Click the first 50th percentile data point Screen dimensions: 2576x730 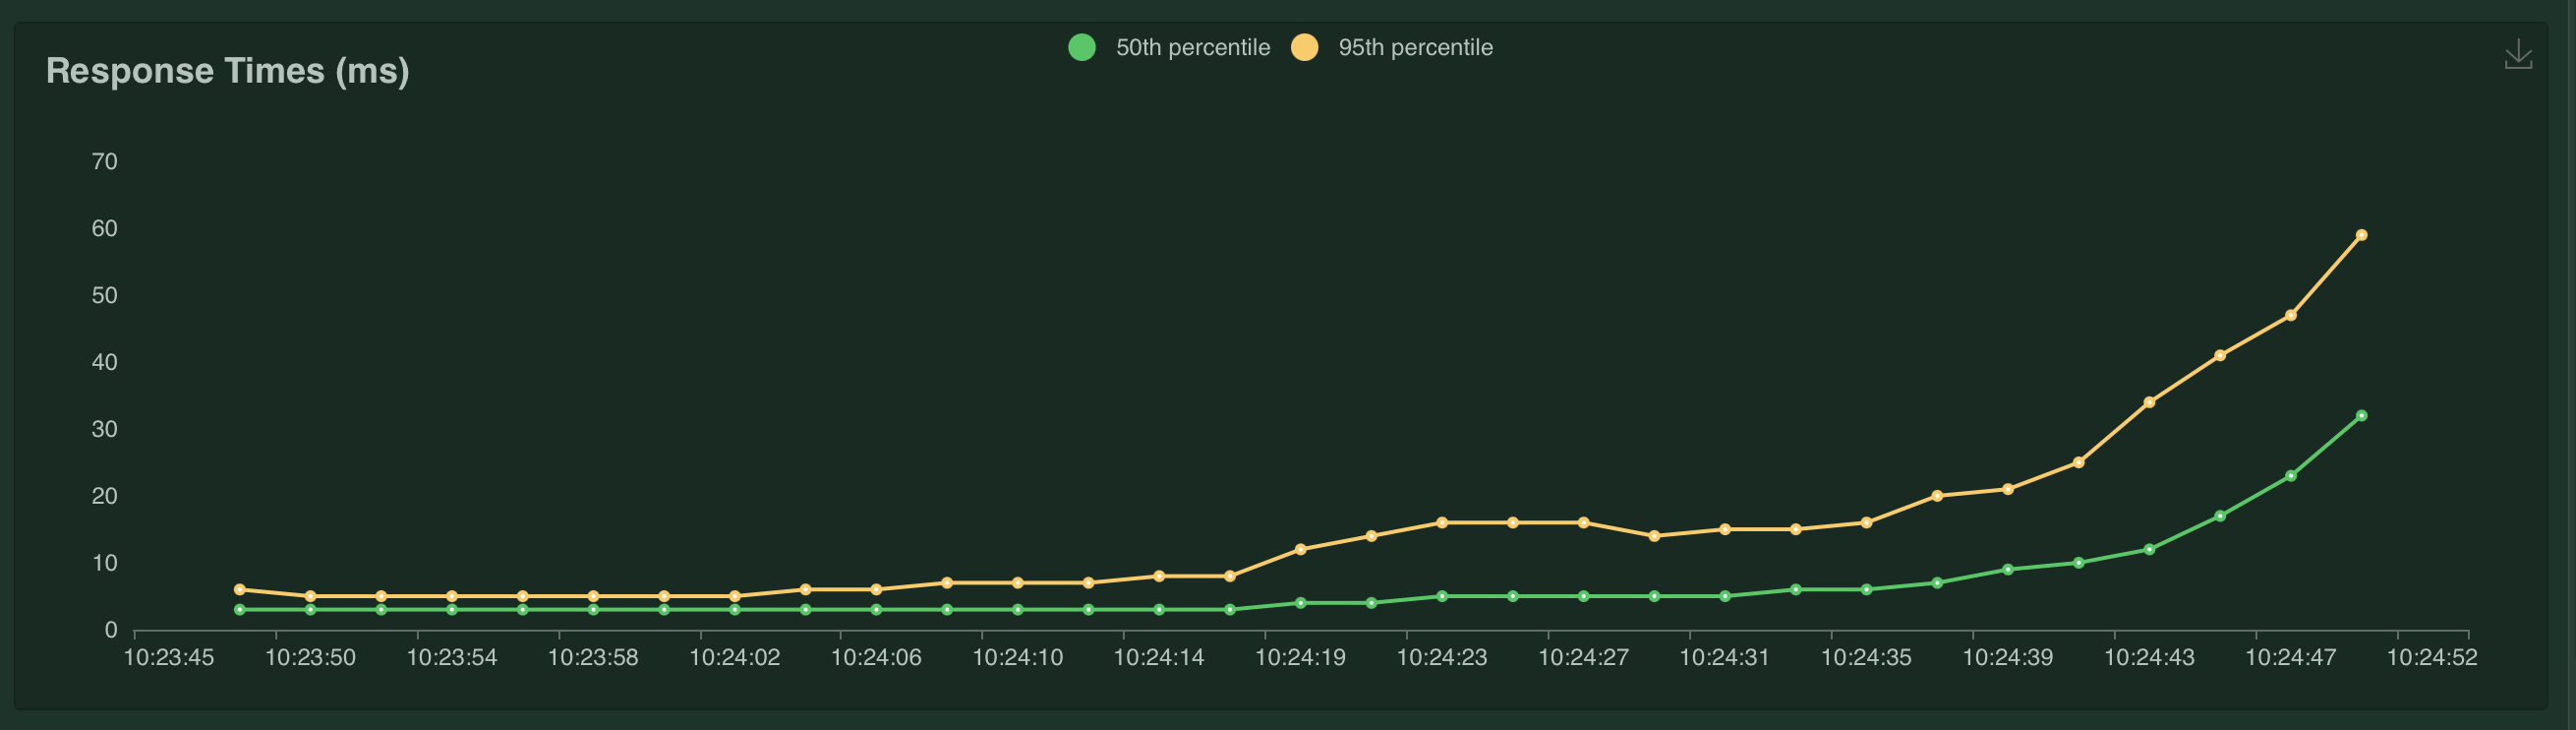pyautogui.click(x=239, y=610)
